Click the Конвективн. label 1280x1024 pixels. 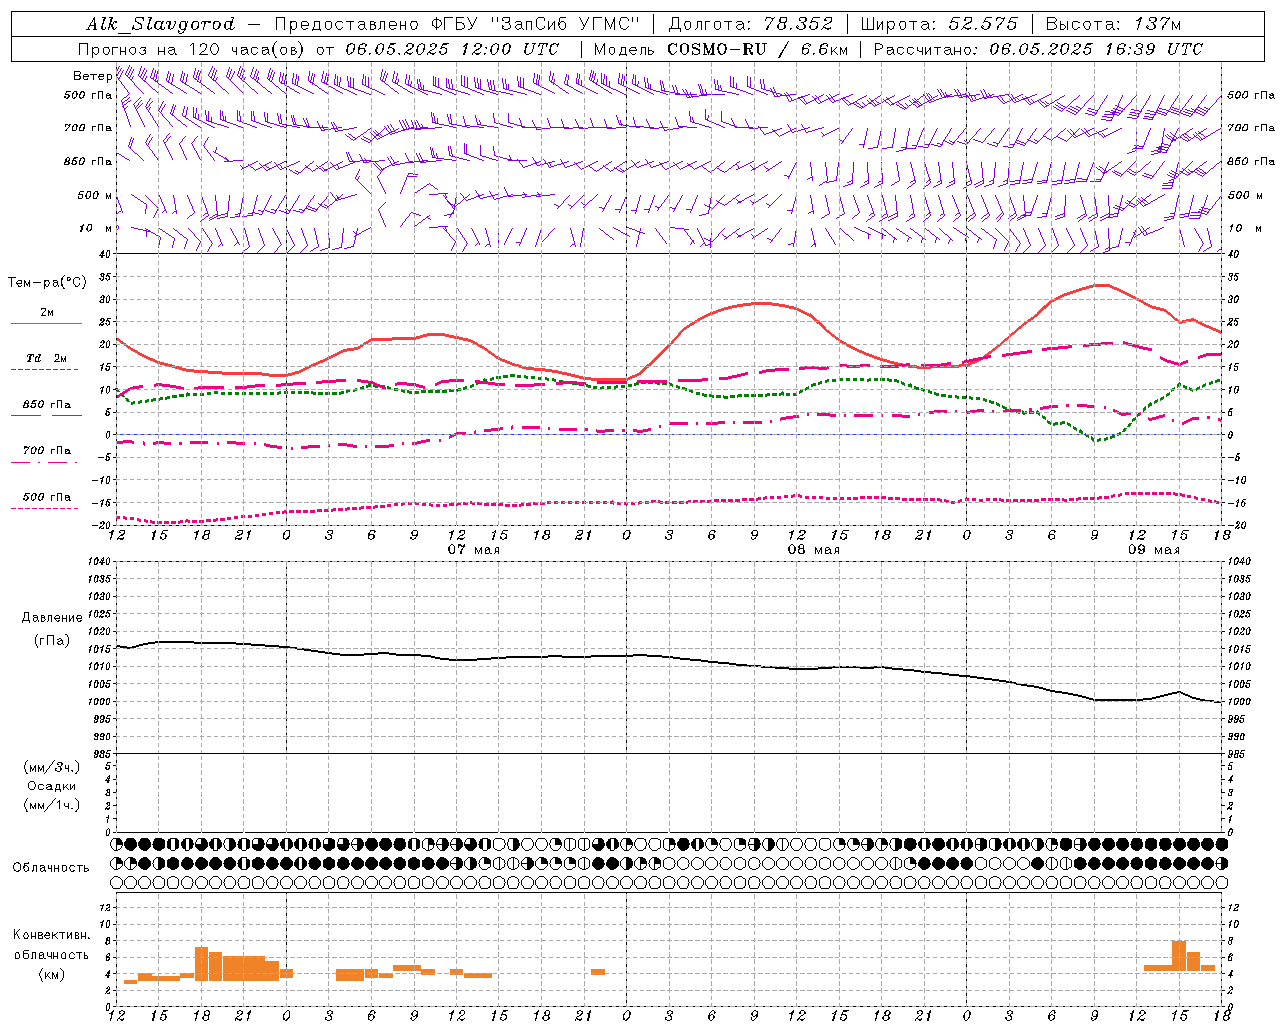pyautogui.click(x=51, y=935)
